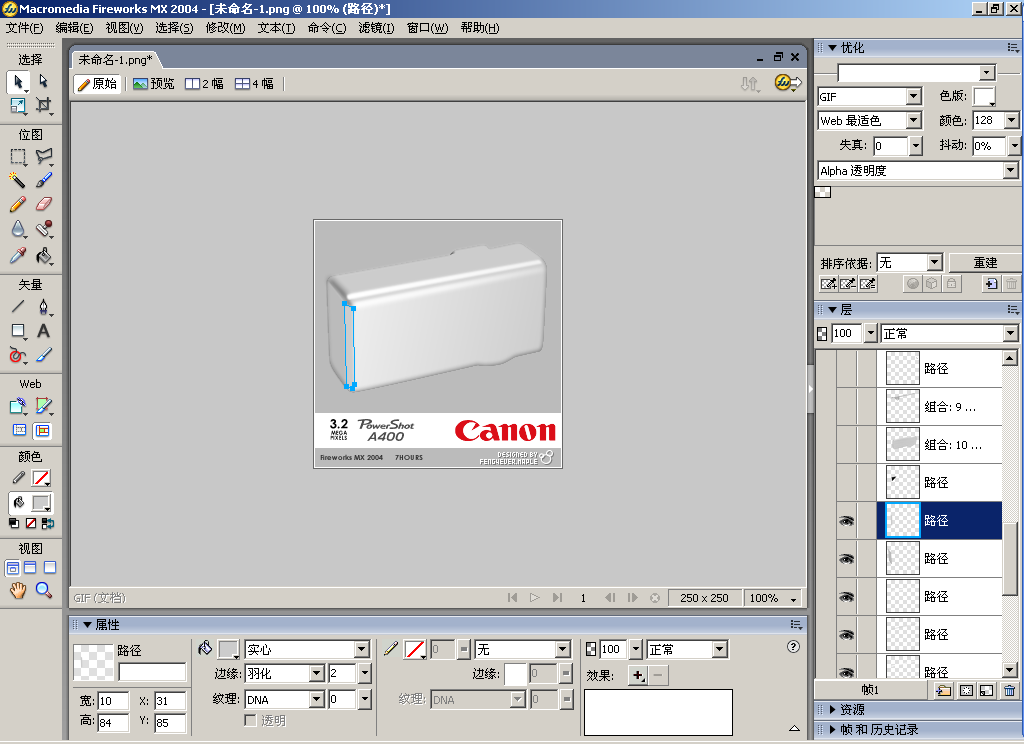Select the Eyedropper tool
Image resolution: width=1024 pixels, height=744 pixels.
(18, 255)
